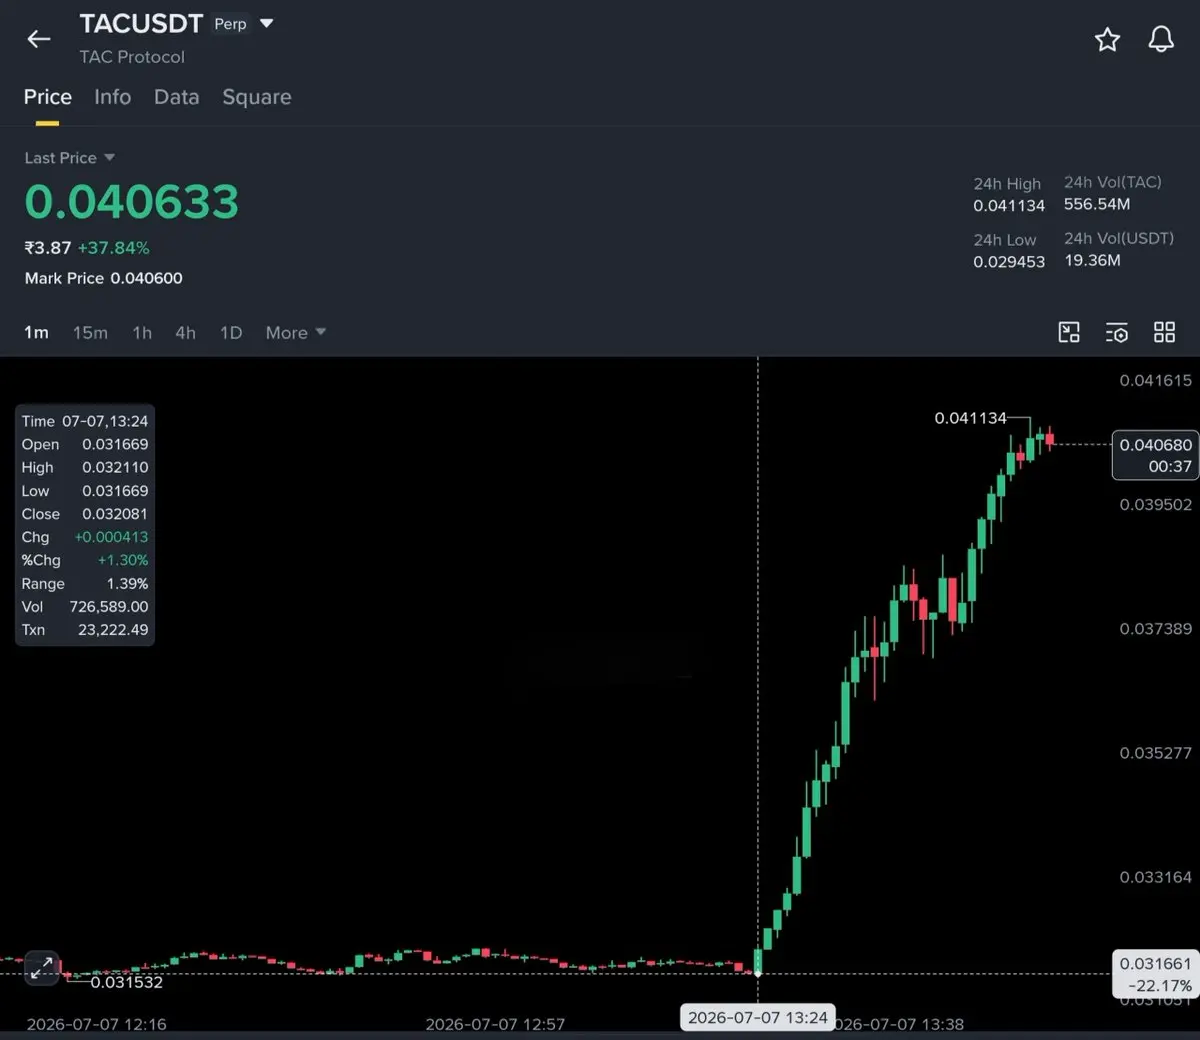Click the crosshair time label 2026-07-07 13:24
This screenshot has height=1040, width=1200.
(x=757, y=1018)
